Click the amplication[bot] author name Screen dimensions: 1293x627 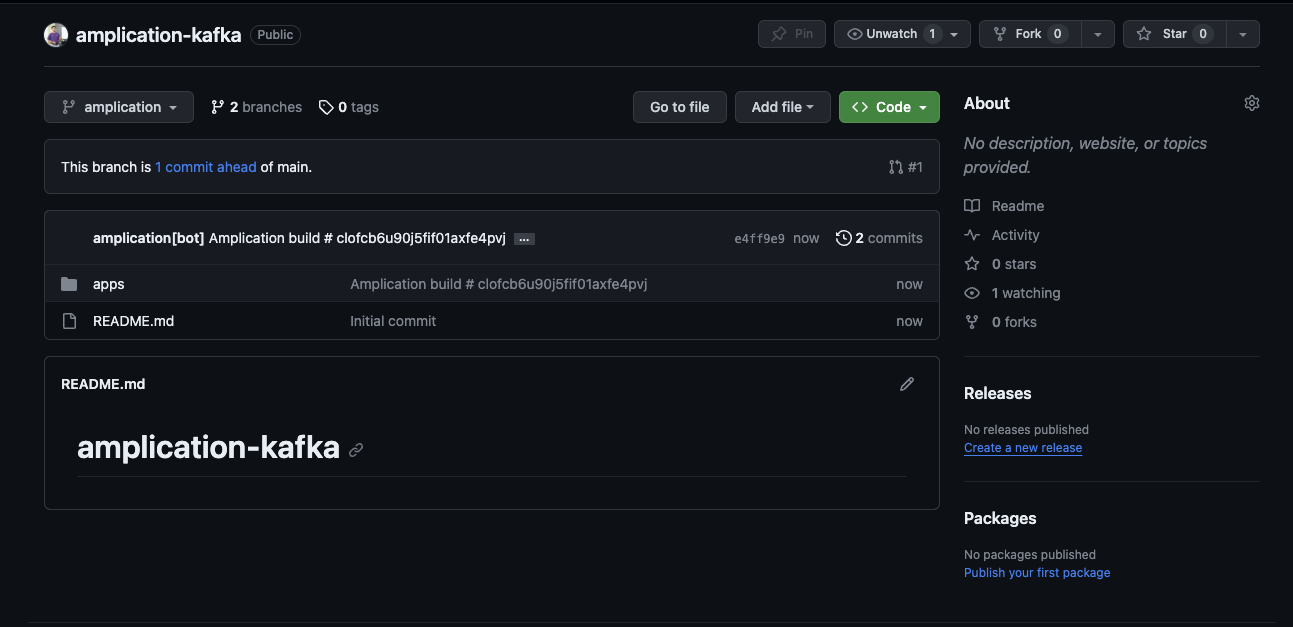tap(149, 238)
